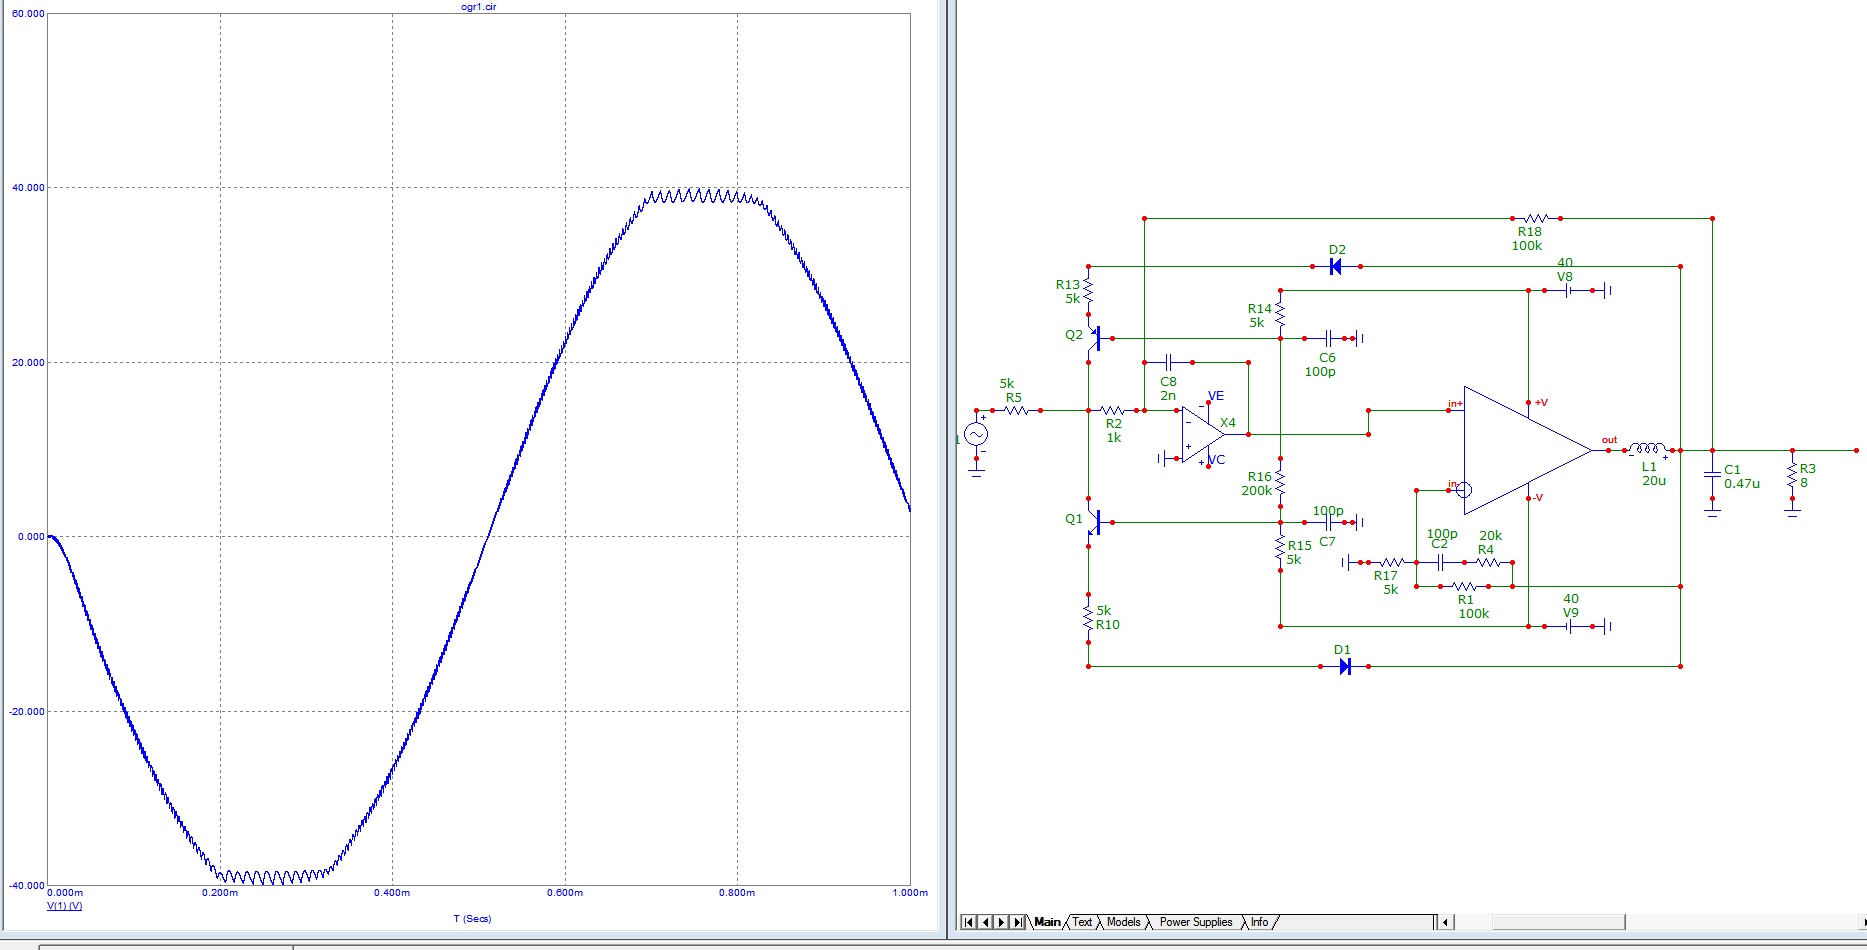Go to previous page tab arrow
This screenshot has height=950, width=1867.
(985, 922)
